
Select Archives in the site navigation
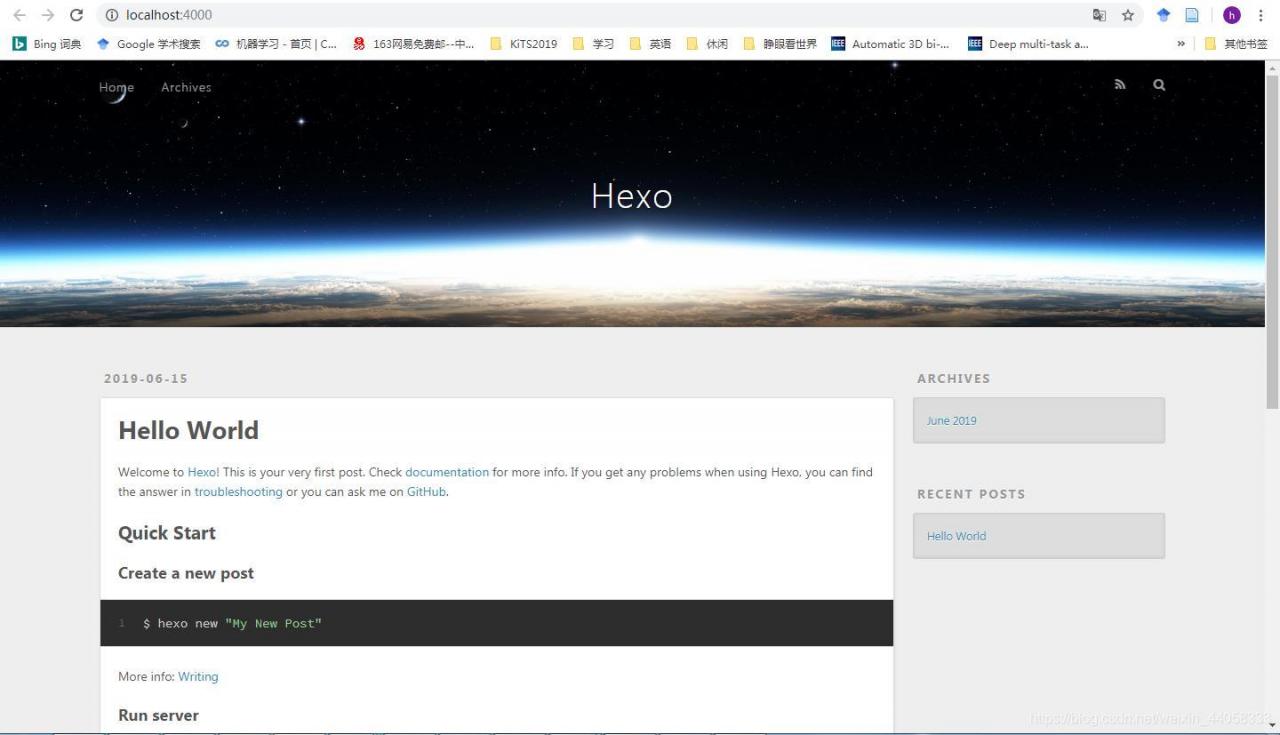point(185,87)
